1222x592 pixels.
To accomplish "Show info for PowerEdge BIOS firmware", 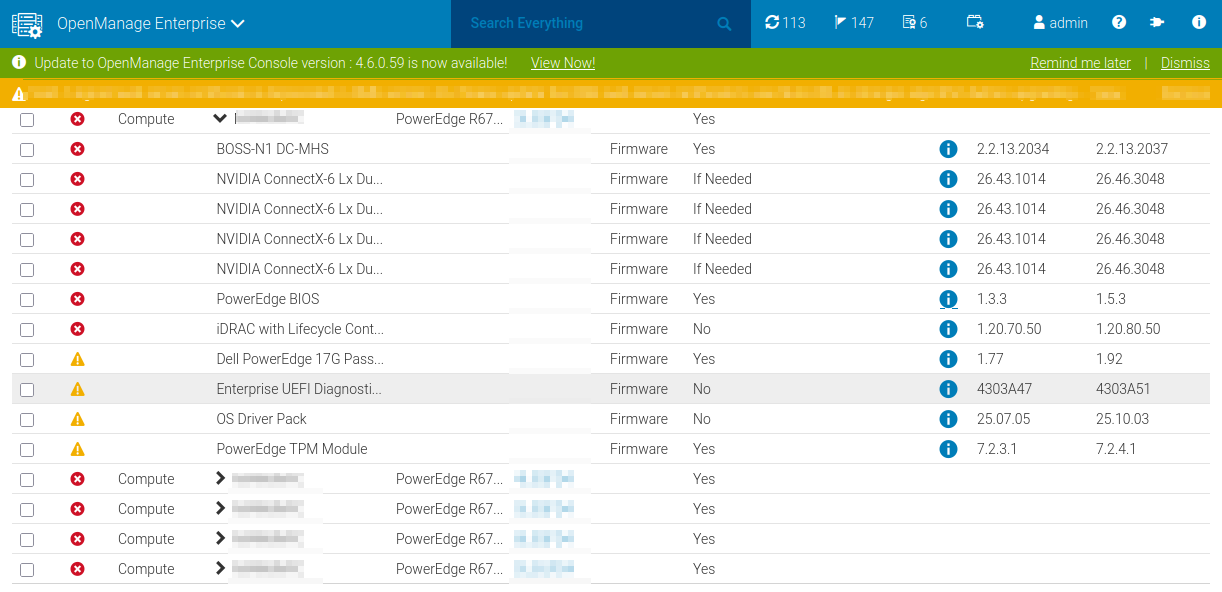I will pyautogui.click(x=948, y=299).
